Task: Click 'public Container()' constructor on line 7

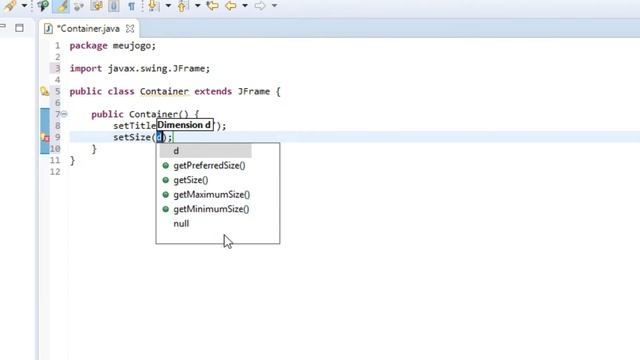Action: (140, 114)
